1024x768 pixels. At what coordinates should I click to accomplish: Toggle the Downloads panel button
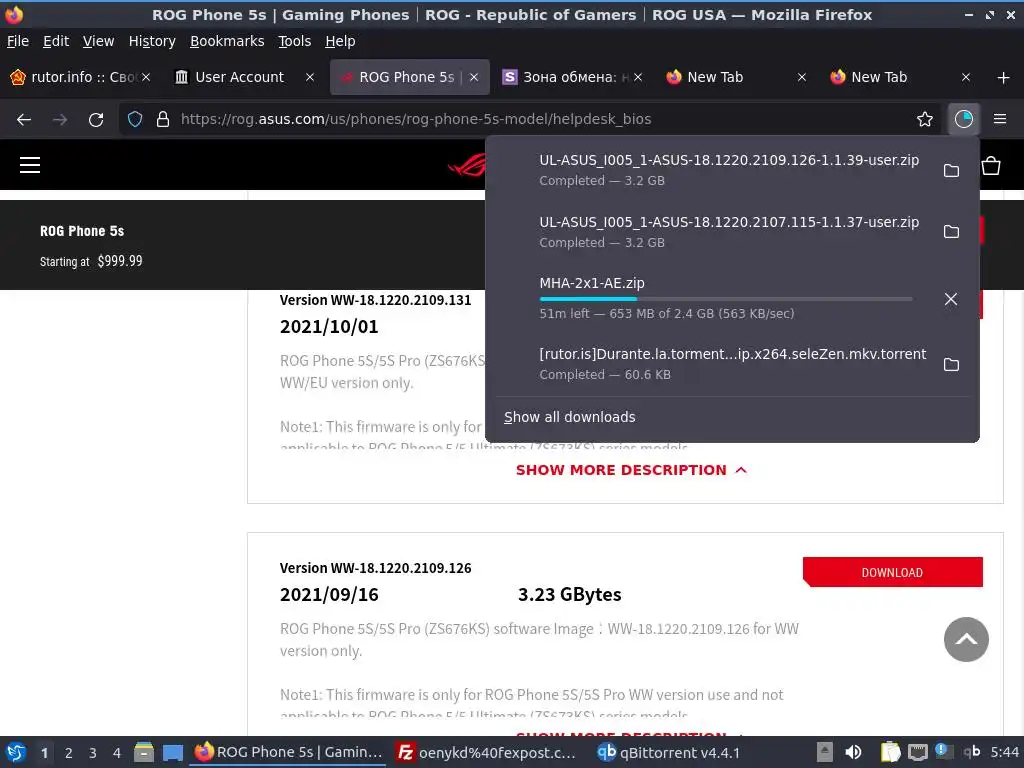click(963, 119)
